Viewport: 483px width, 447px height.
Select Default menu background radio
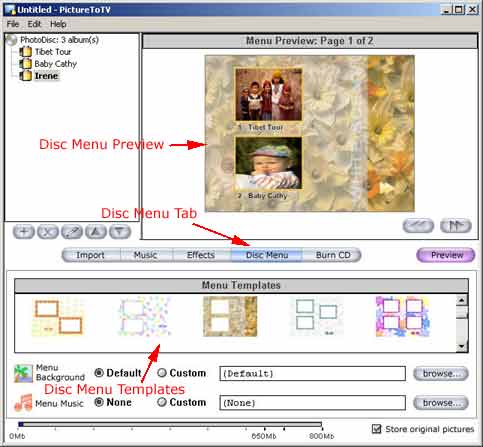click(99, 373)
